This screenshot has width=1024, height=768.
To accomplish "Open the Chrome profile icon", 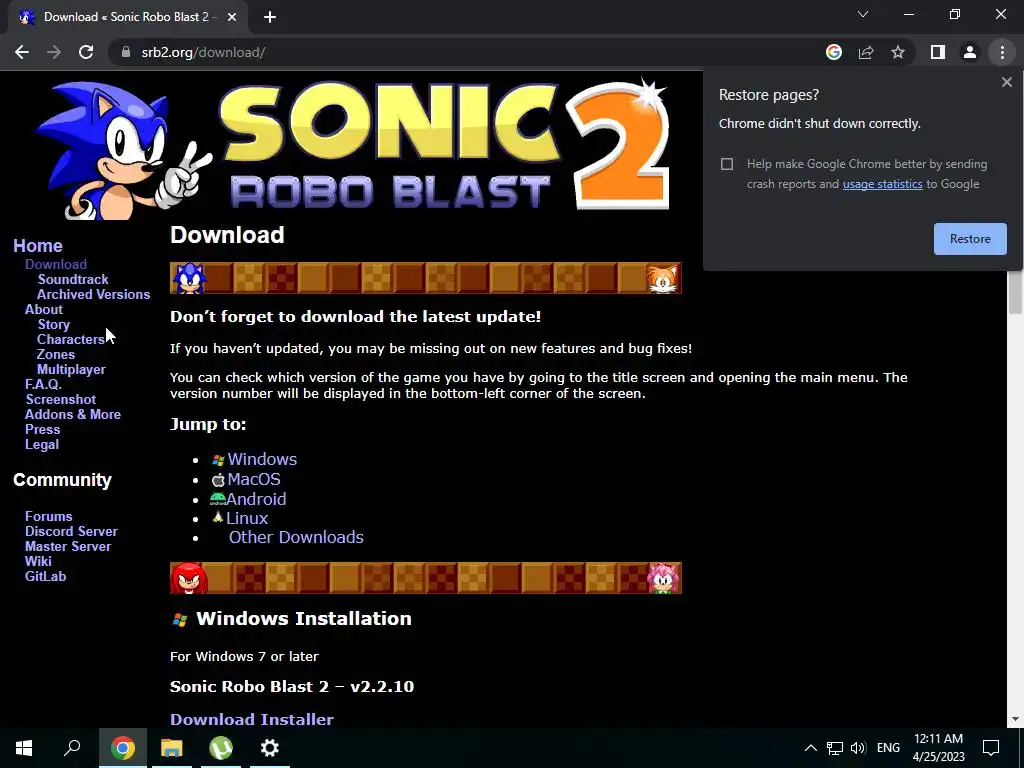I will [x=970, y=52].
